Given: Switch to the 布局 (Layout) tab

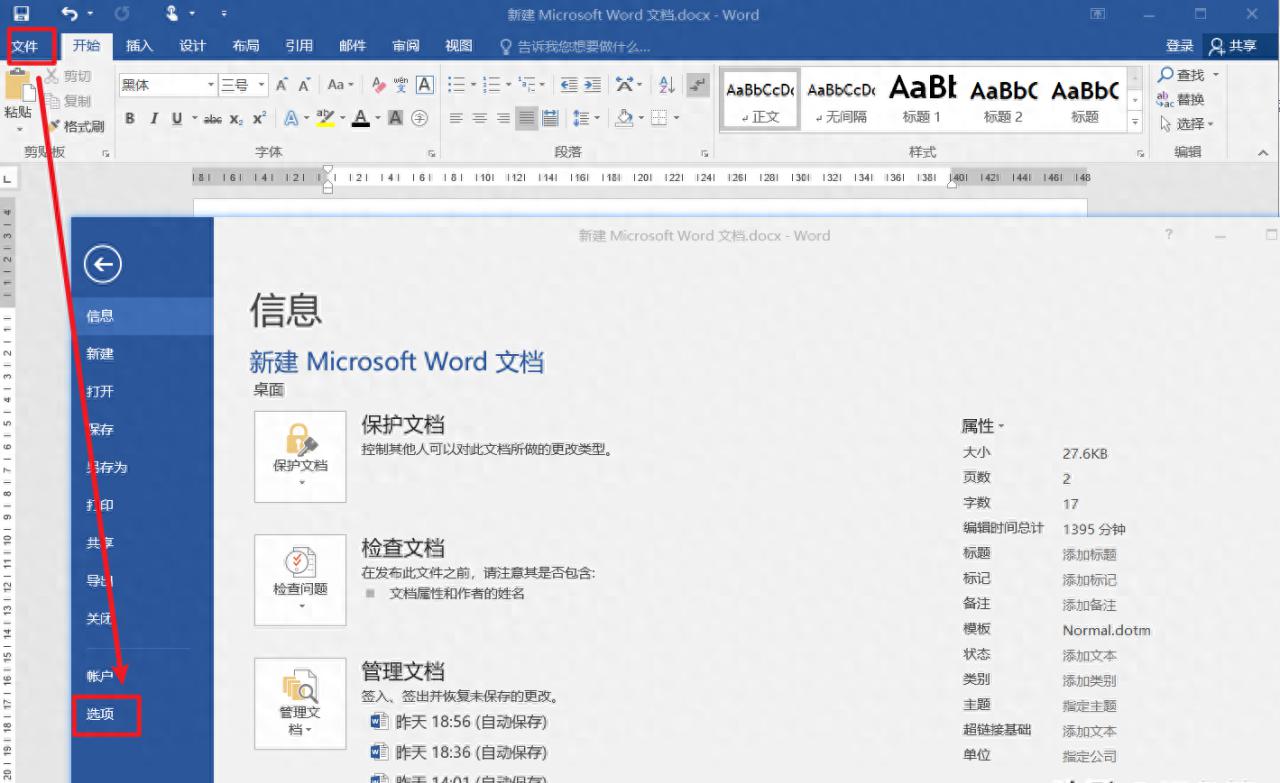Looking at the screenshot, I should tap(246, 46).
